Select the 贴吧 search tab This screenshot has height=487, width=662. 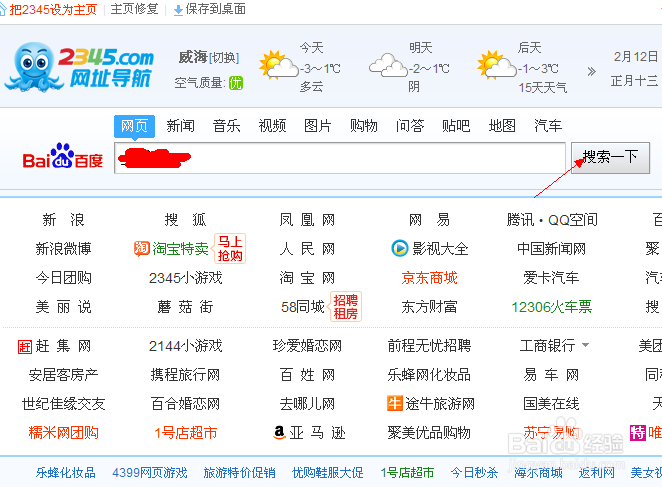click(456, 126)
